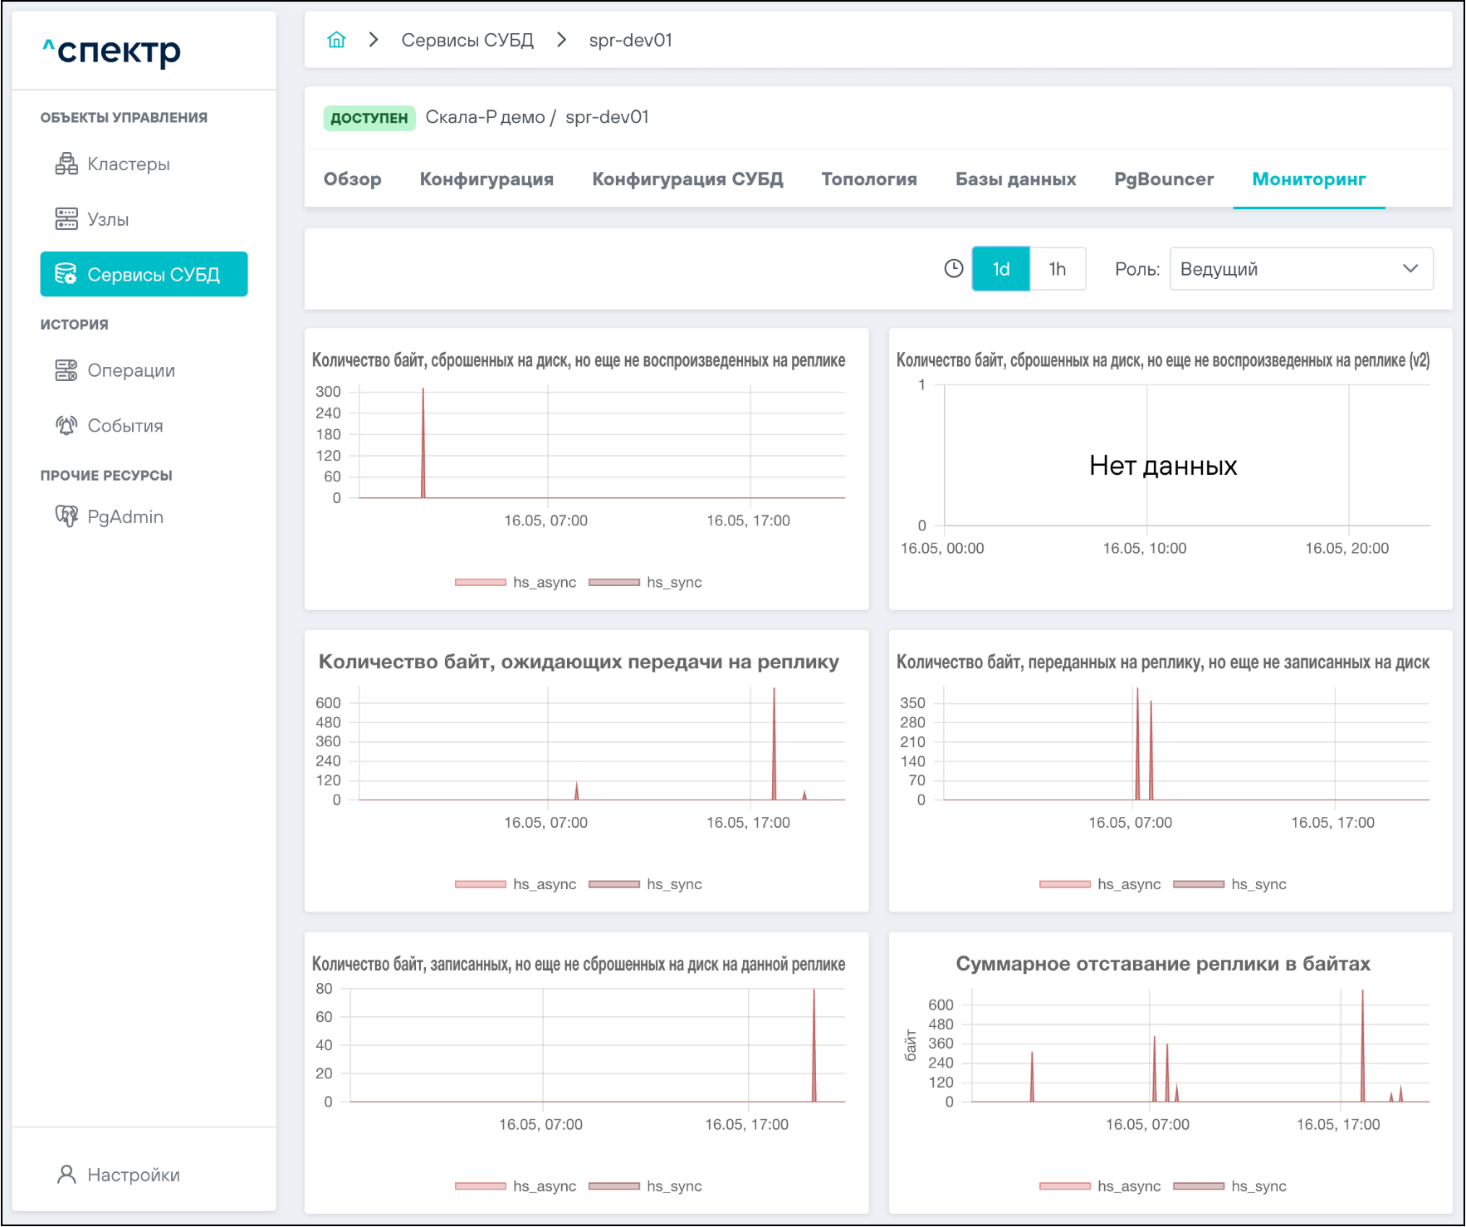Open PgAdmin via its elephant icon
This screenshot has height=1227, width=1466.
(x=66, y=517)
